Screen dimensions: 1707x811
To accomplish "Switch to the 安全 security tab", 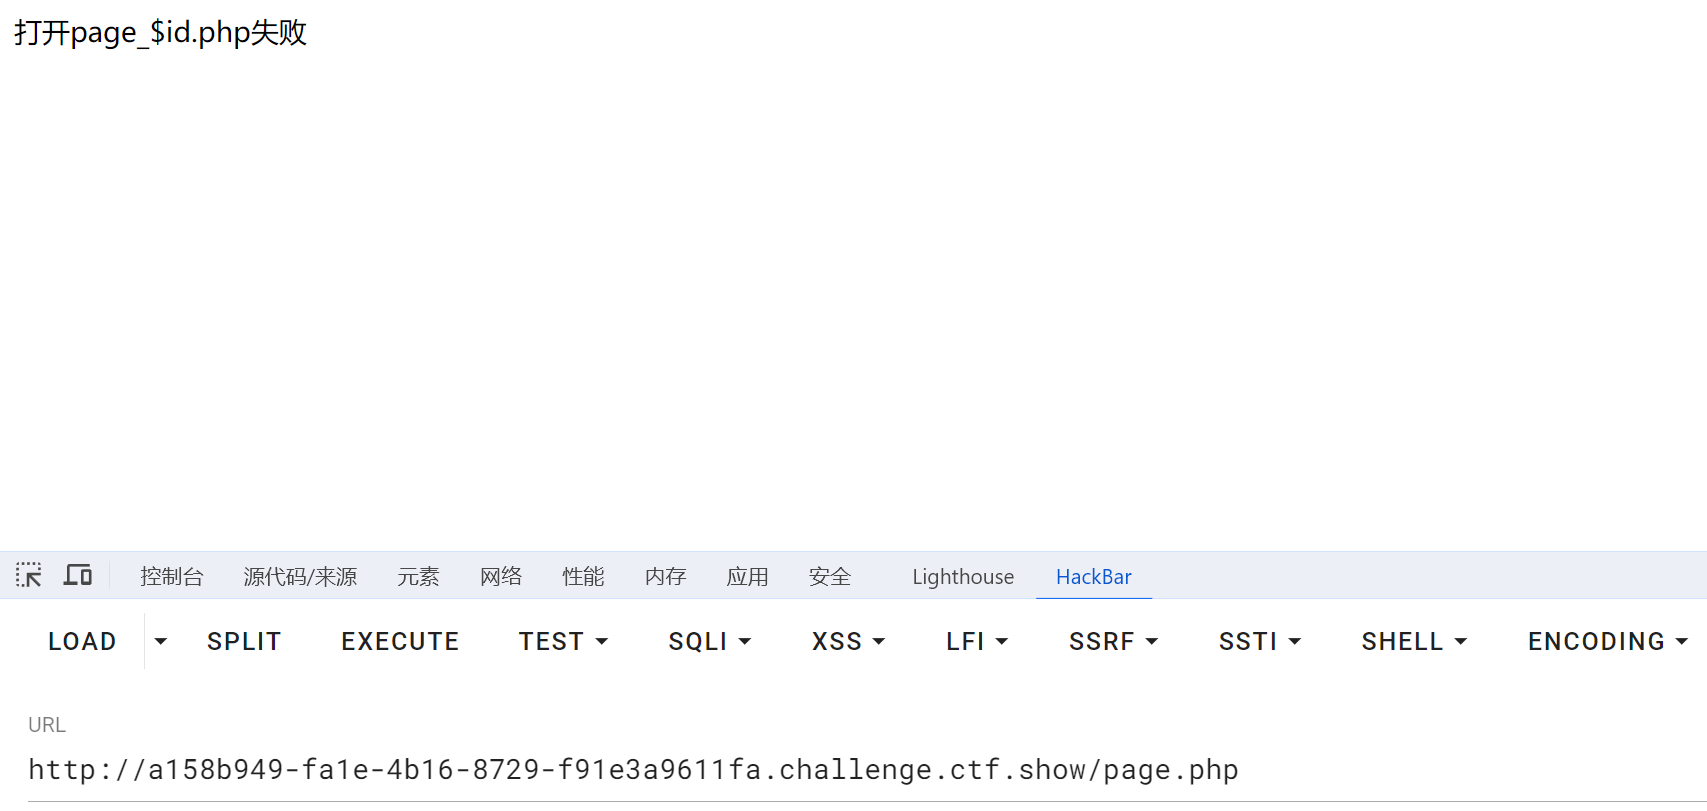I will [830, 577].
